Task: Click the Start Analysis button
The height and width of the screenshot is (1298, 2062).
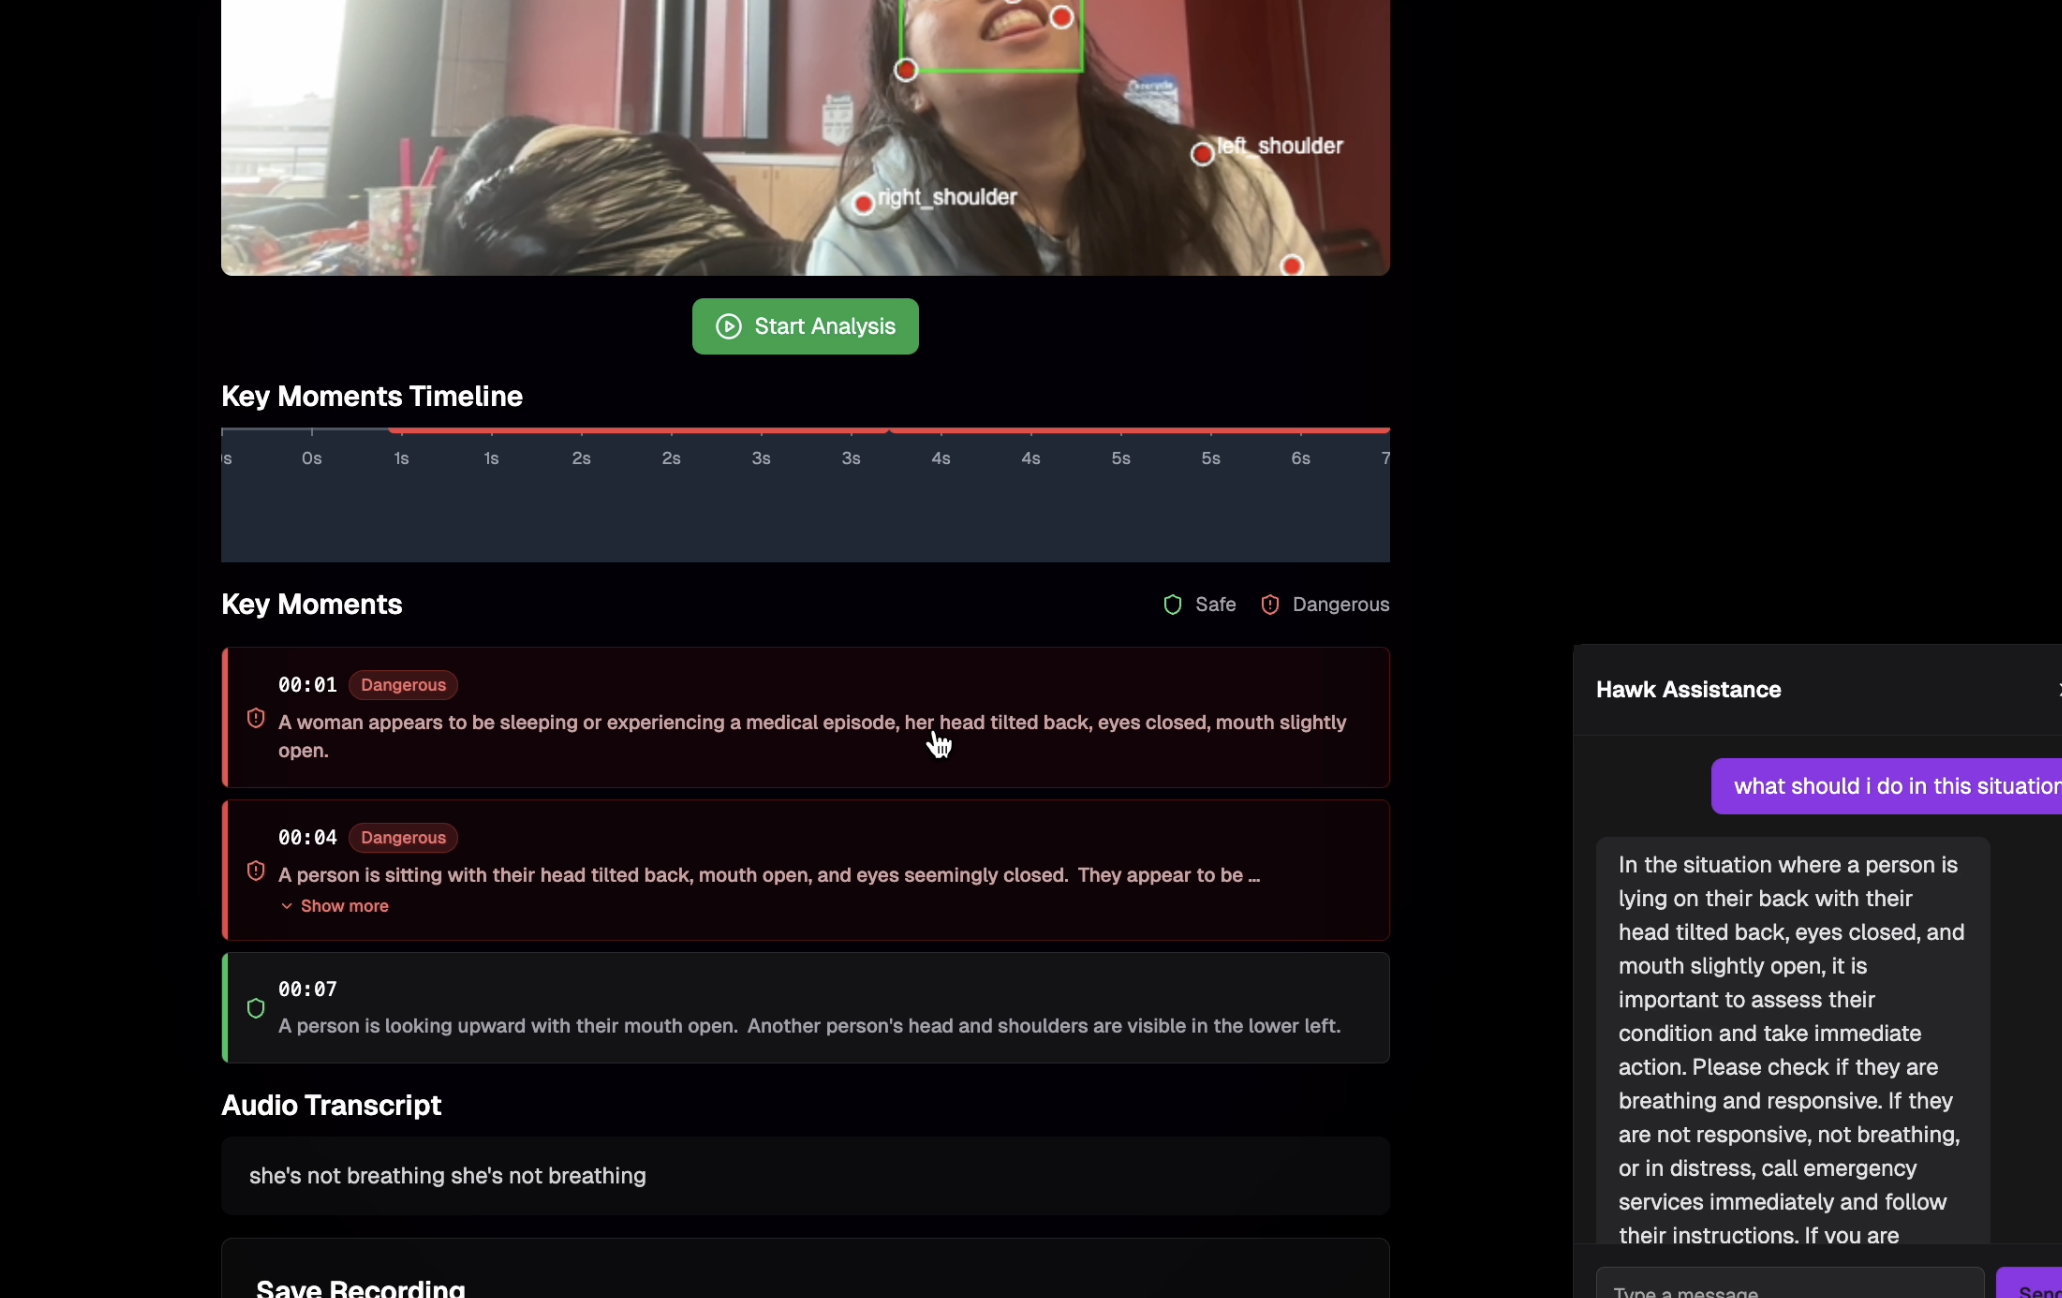Action: 805,327
